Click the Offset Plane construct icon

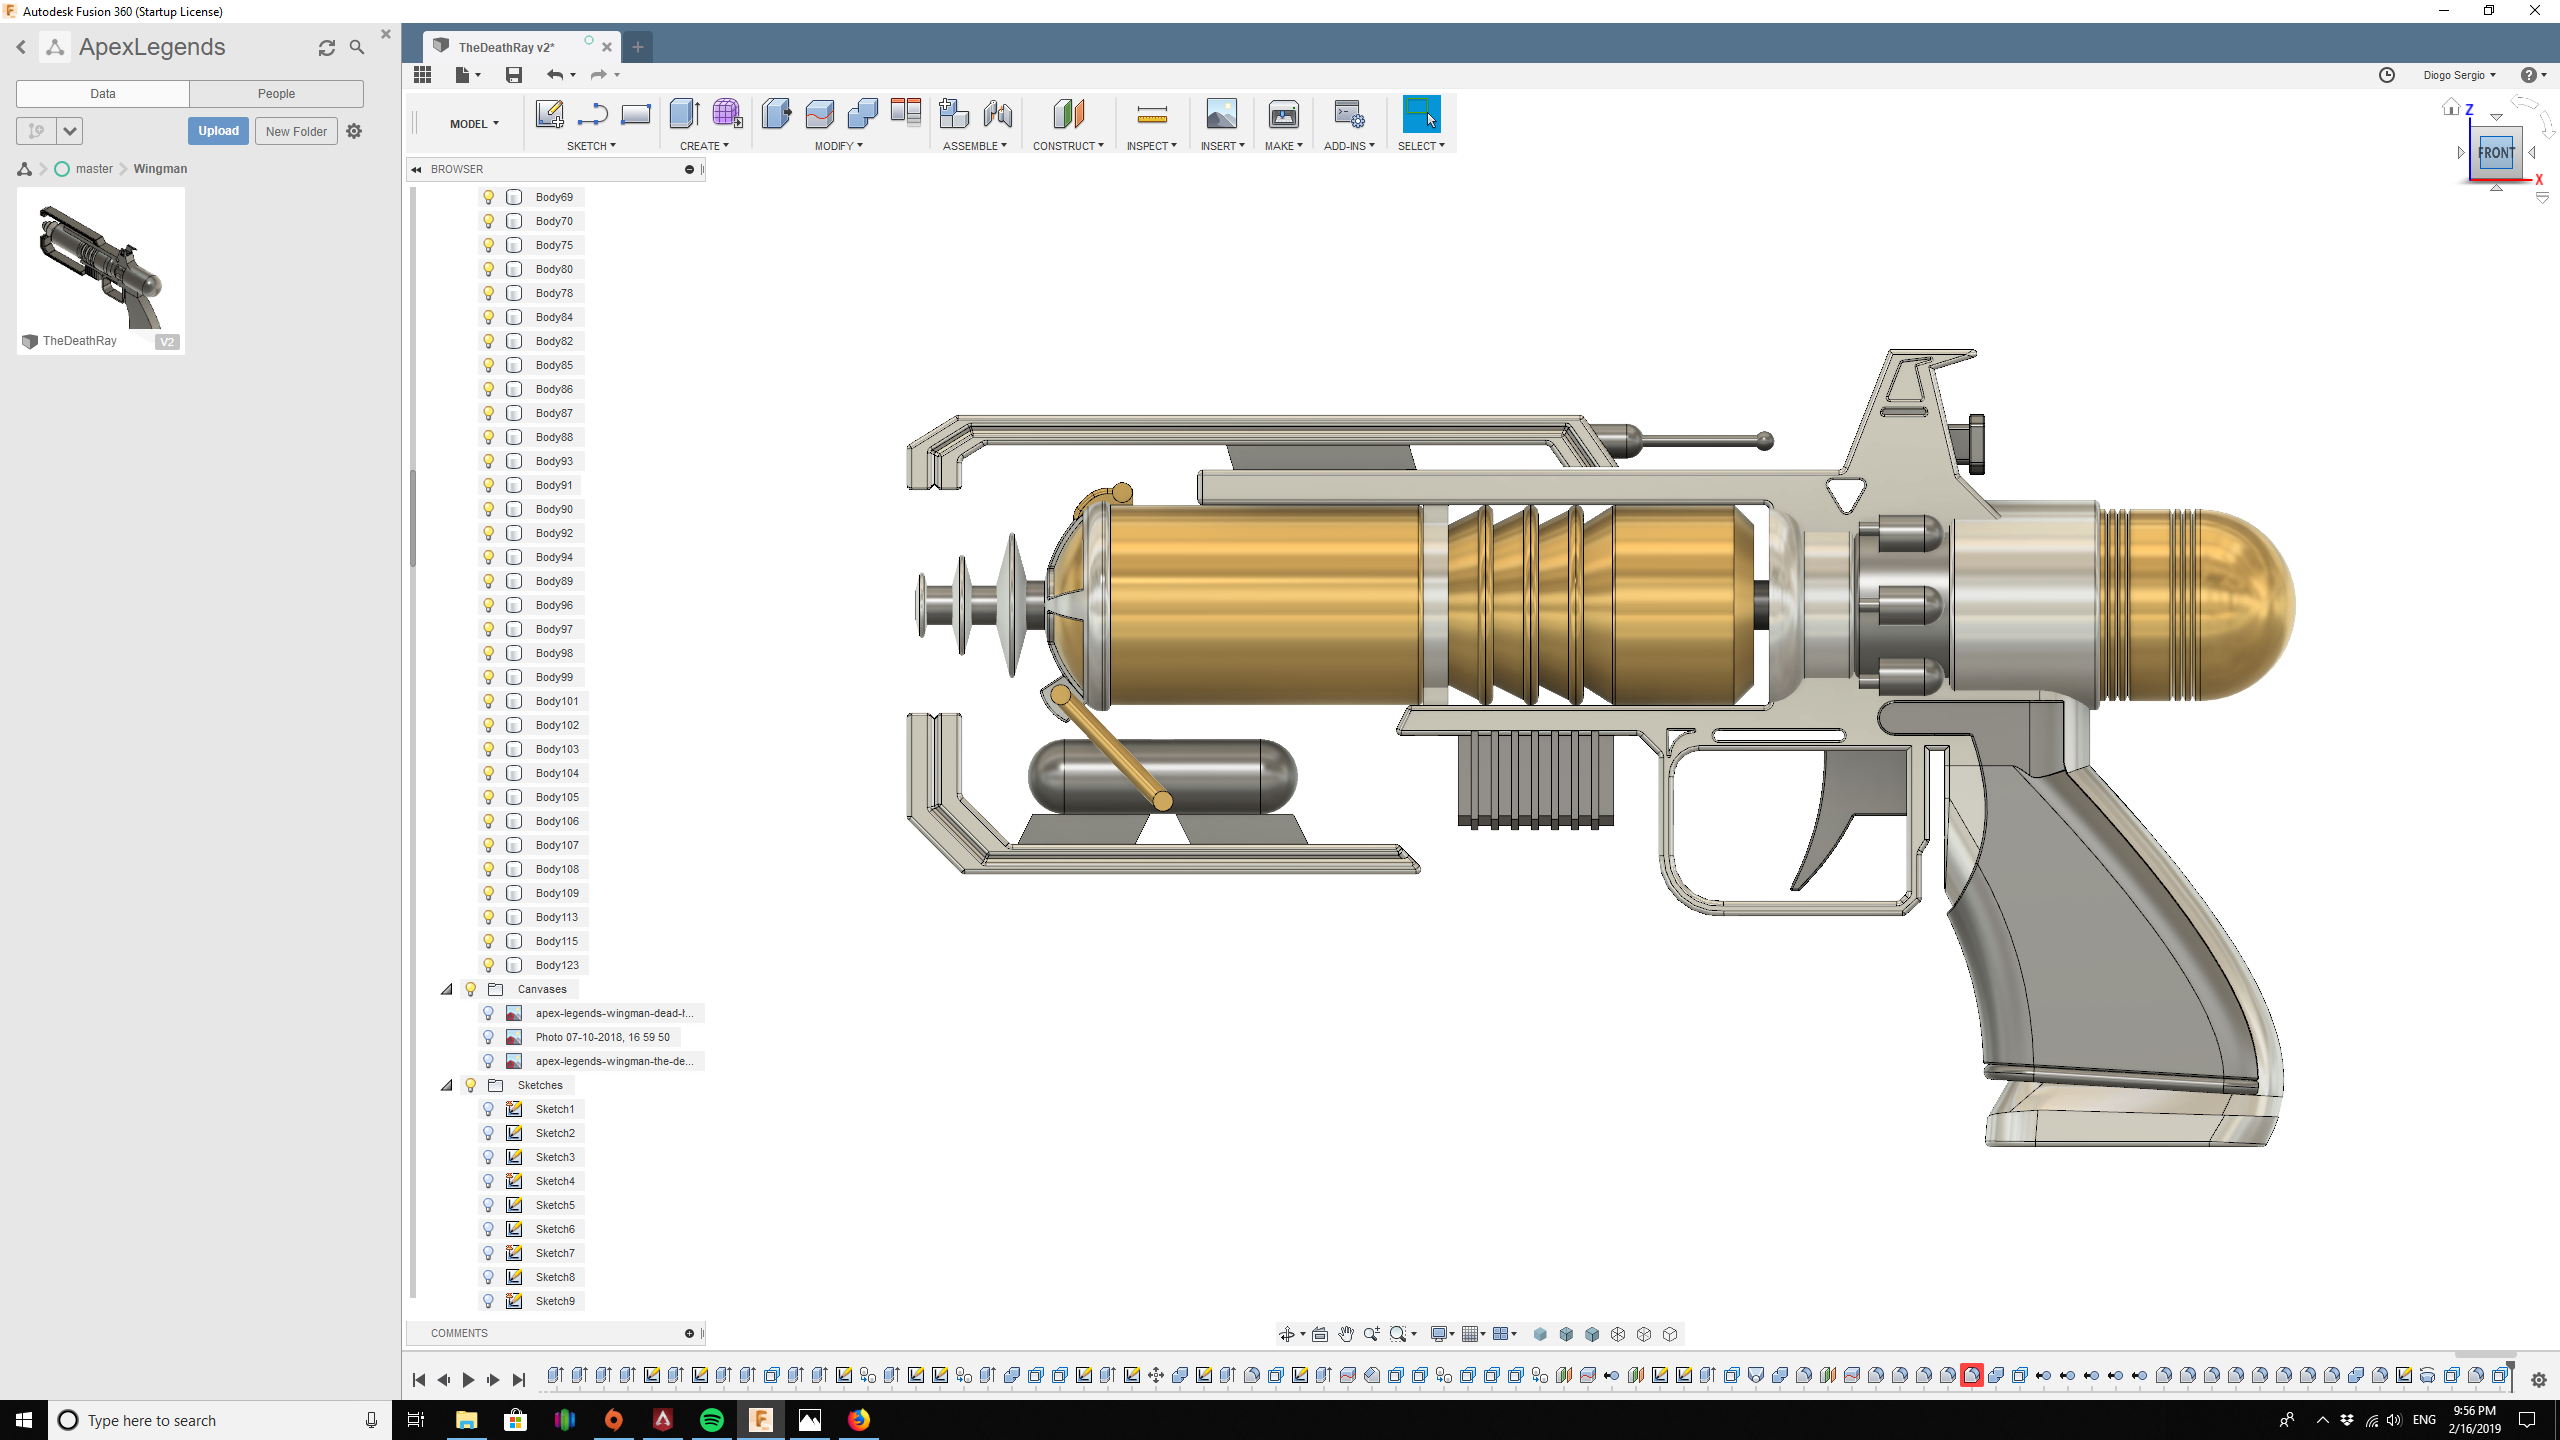(x=1068, y=114)
